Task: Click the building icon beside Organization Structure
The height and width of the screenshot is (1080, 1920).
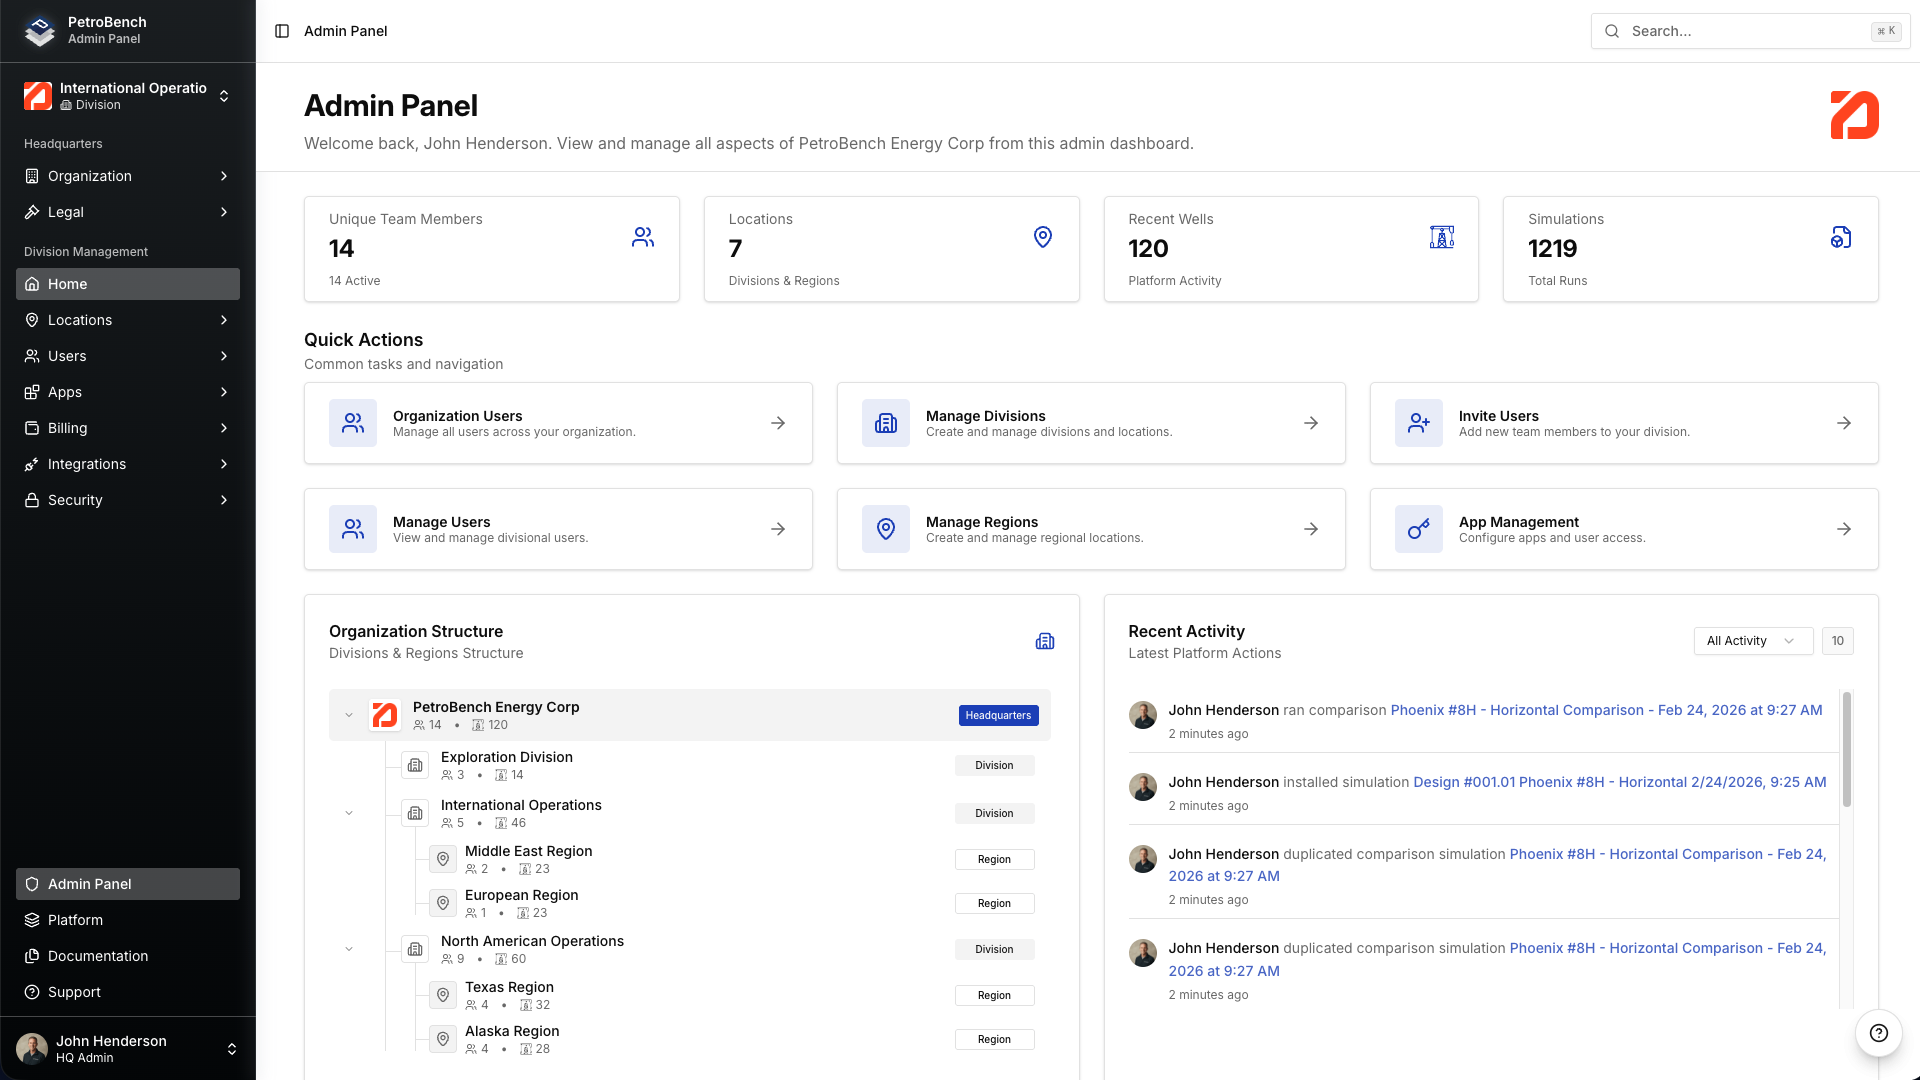Action: pos(1045,641)
